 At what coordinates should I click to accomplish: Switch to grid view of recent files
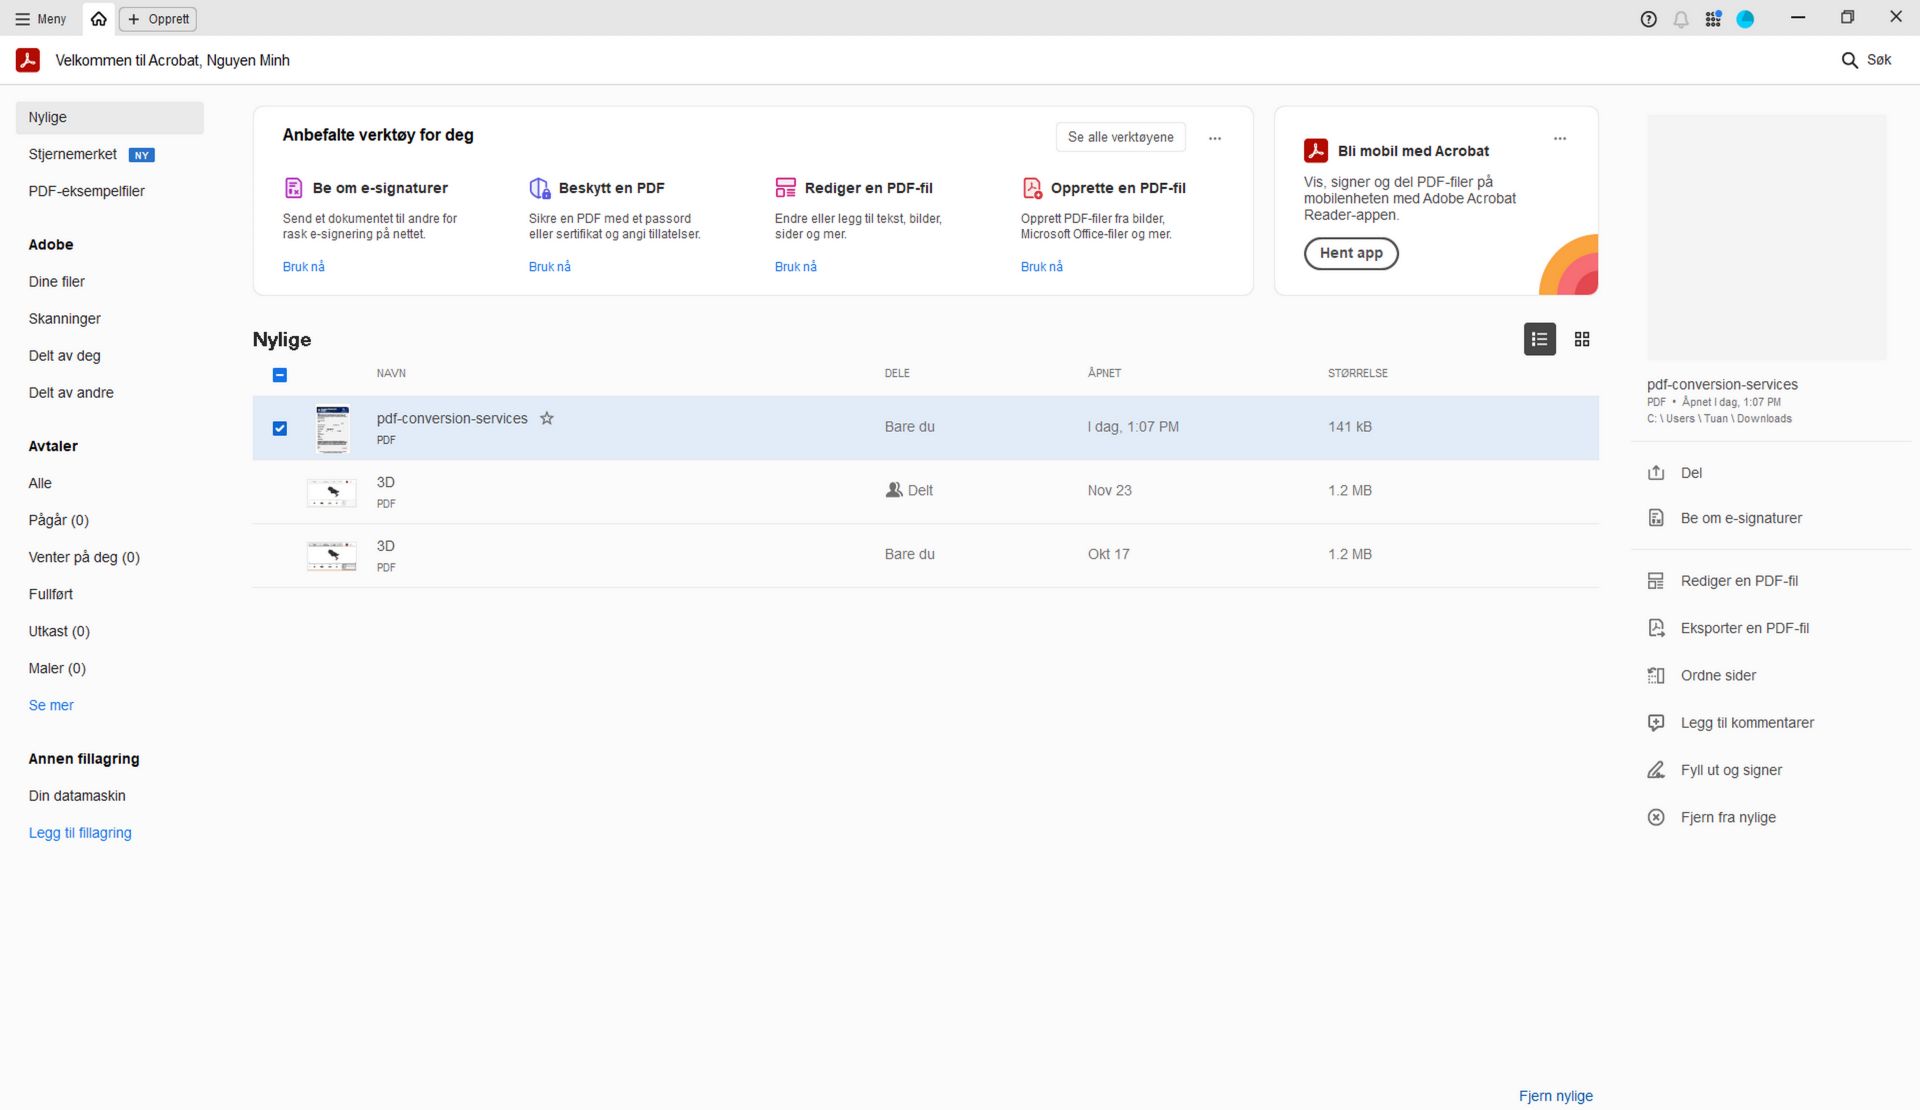click(1582, 340)
